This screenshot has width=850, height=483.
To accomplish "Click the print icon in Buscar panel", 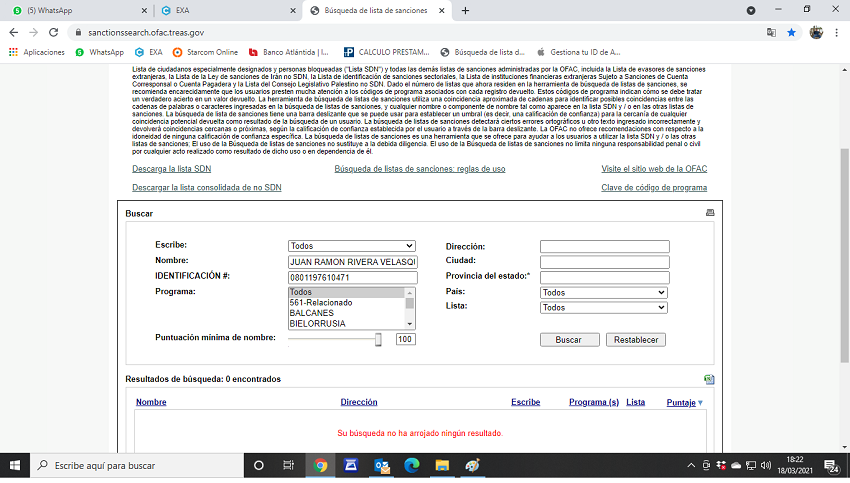I will pos(710,213).
